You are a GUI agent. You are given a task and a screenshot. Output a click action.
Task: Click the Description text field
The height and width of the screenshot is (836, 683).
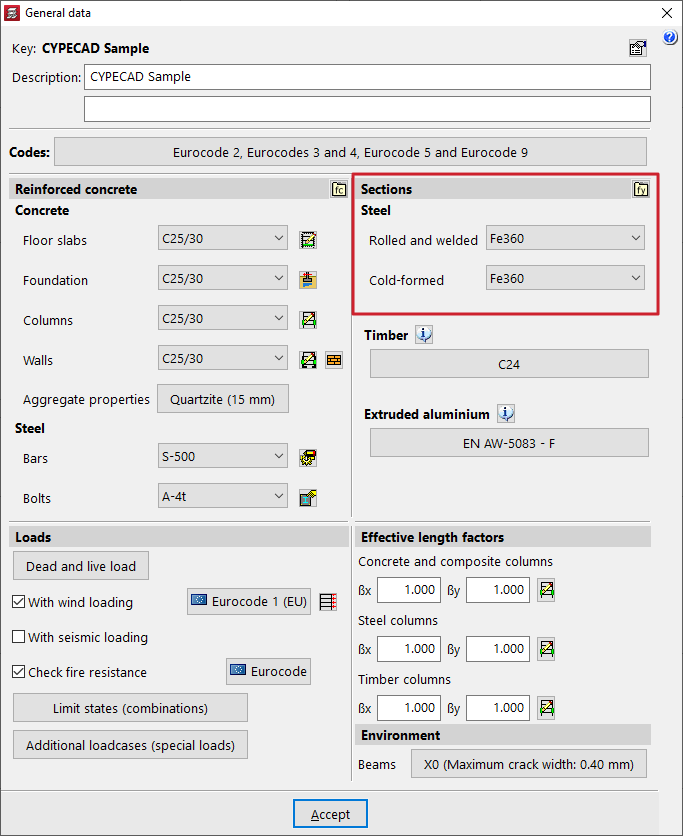(x=367, y=77)
